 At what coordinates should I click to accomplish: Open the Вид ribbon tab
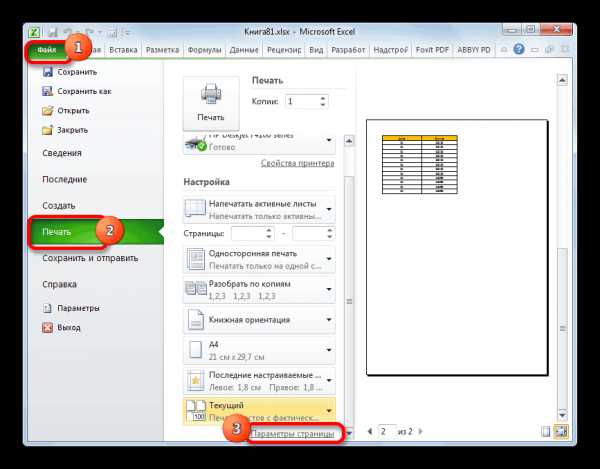(316, 50)
